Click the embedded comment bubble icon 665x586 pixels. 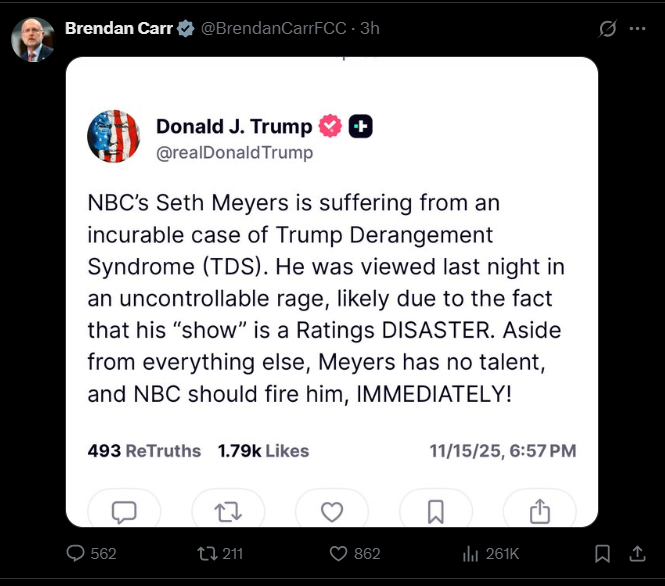[124, 511]
